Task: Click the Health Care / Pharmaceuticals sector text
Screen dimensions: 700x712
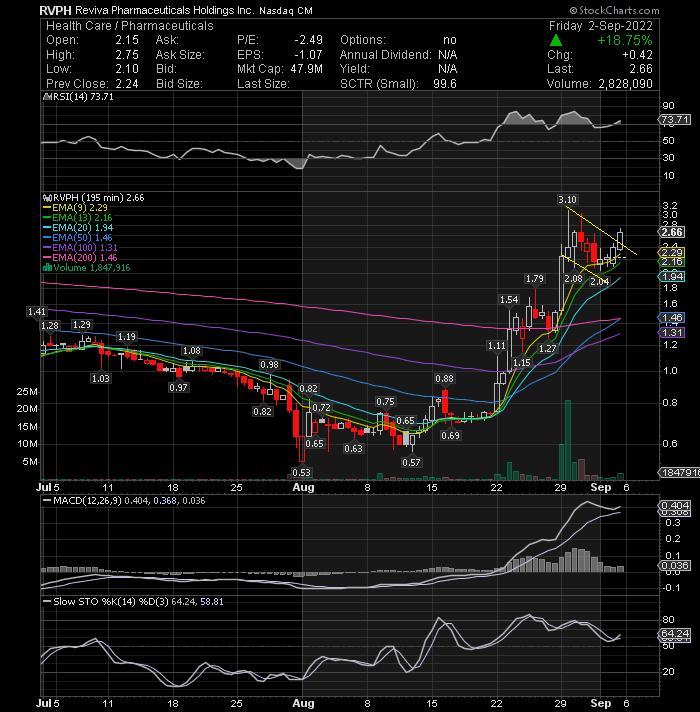Action: pos(129,26)
